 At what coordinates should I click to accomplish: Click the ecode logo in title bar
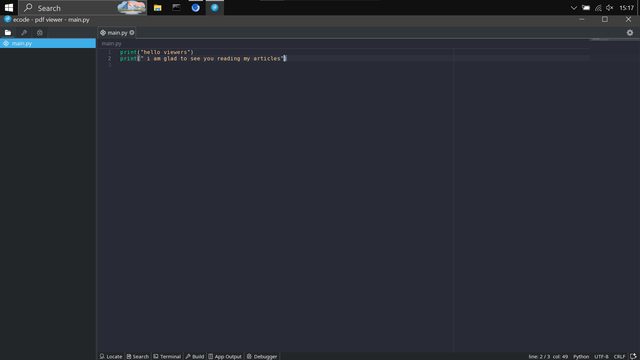(7, 19)
